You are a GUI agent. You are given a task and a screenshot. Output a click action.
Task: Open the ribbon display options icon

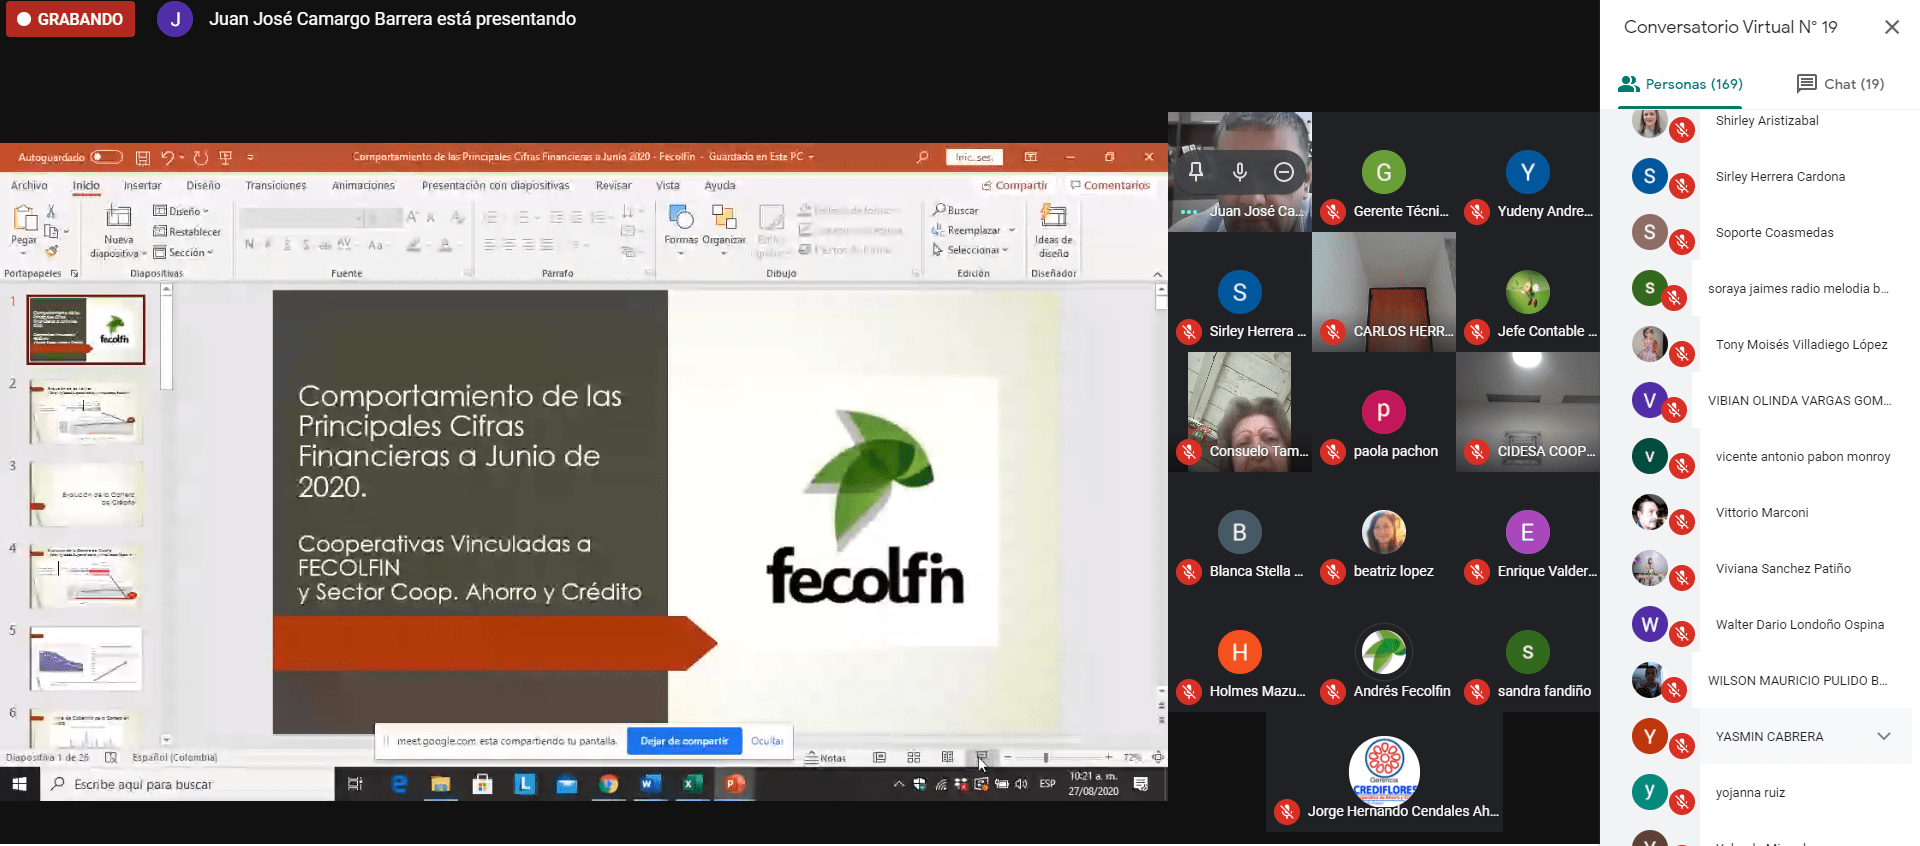point(1031,157)
